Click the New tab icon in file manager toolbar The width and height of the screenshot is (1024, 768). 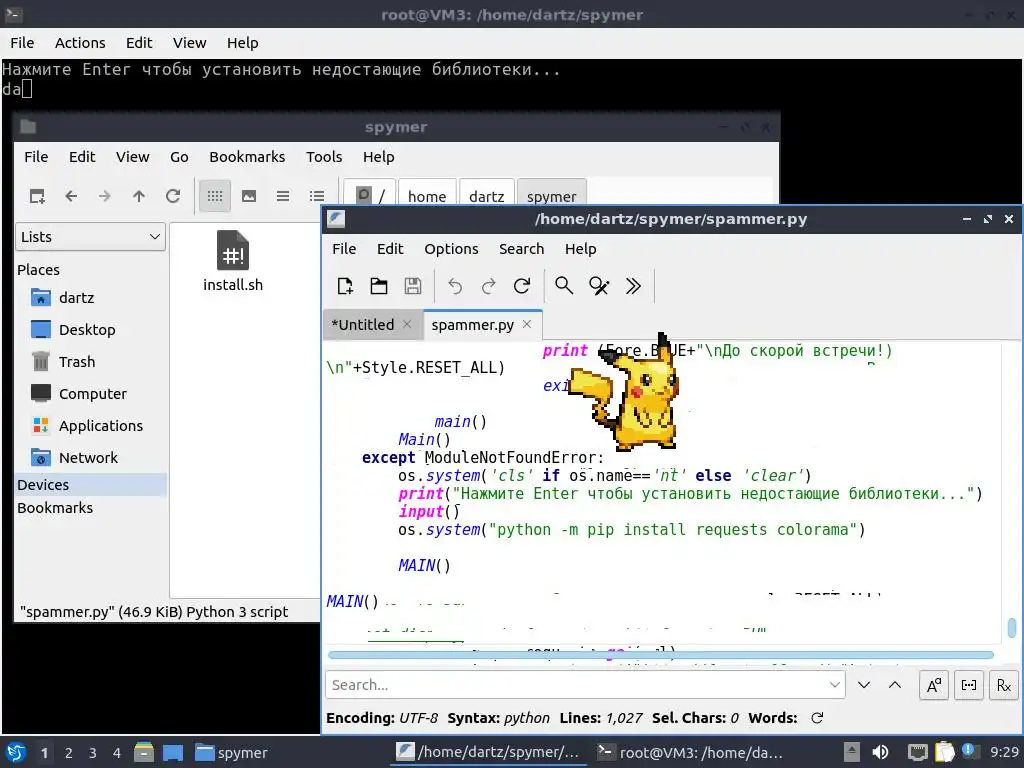point(37,196)
